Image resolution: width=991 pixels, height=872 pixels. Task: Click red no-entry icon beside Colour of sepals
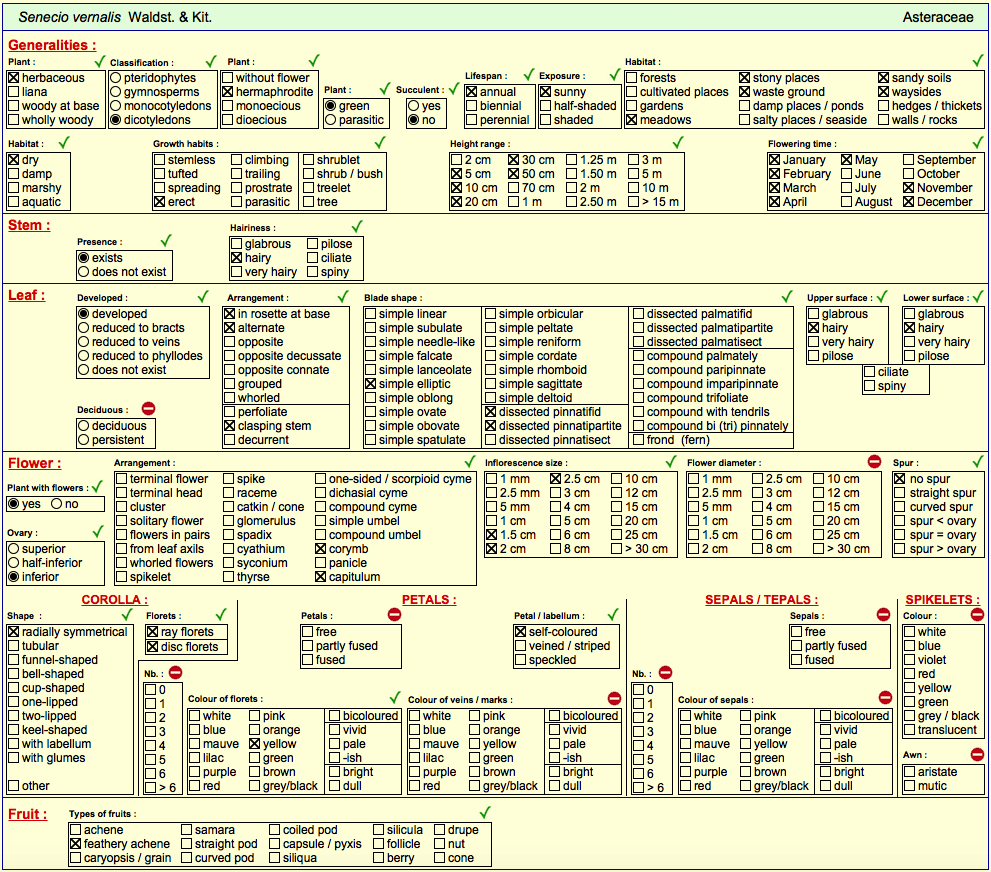tap(885, 698)
